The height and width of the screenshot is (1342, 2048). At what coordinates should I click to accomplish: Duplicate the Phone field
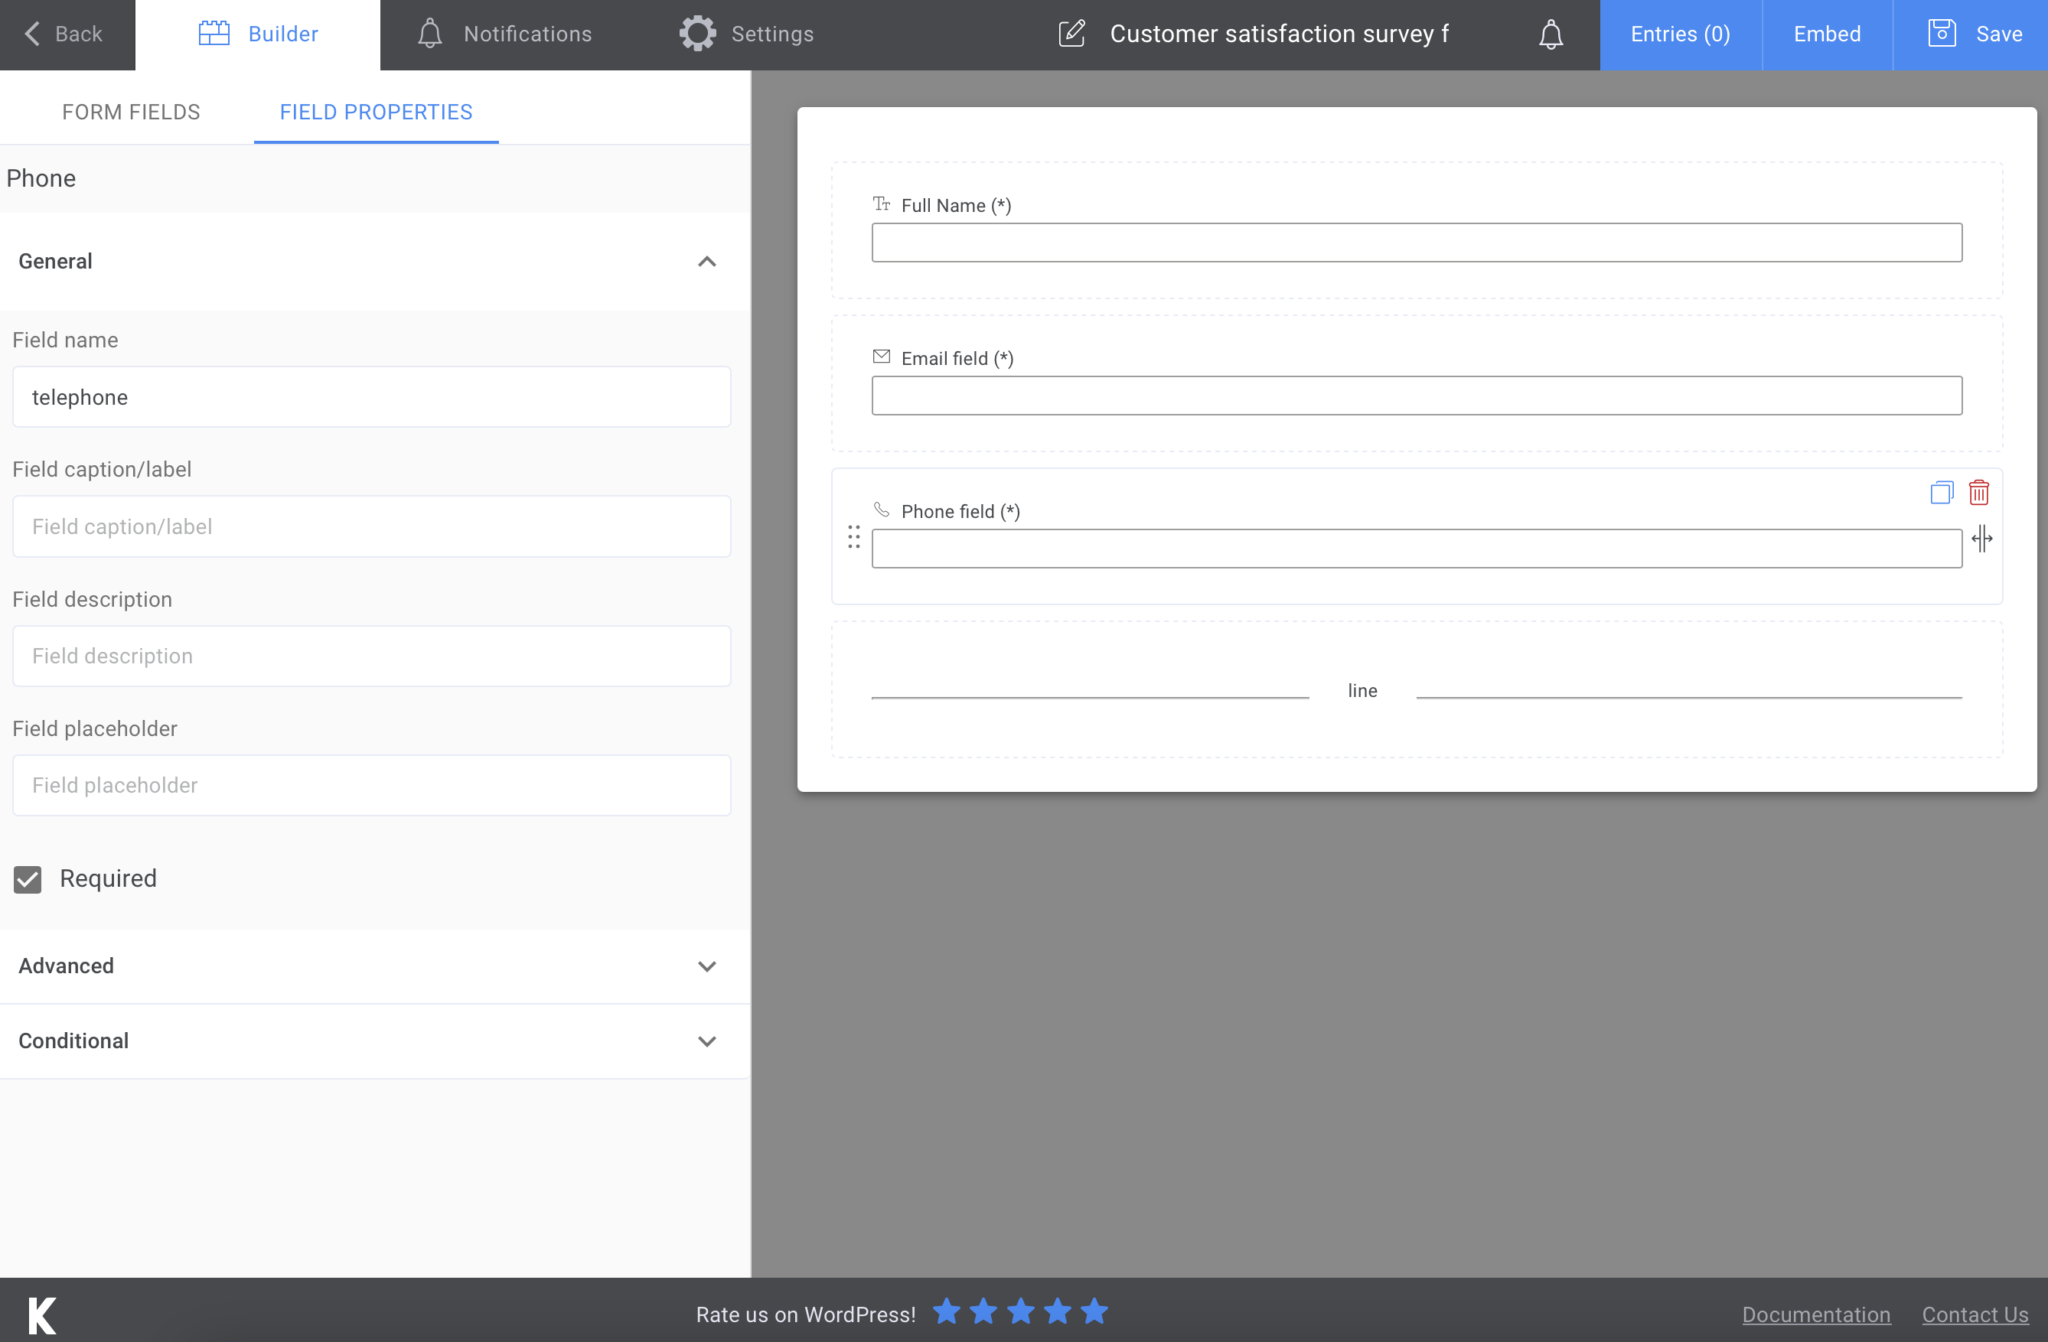[x=1940, y=492]
